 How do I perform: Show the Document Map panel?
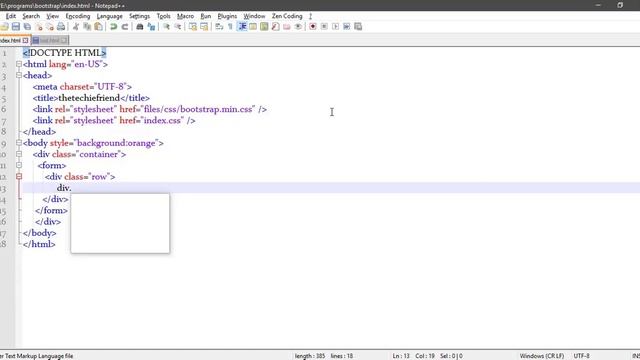[264, 27]
